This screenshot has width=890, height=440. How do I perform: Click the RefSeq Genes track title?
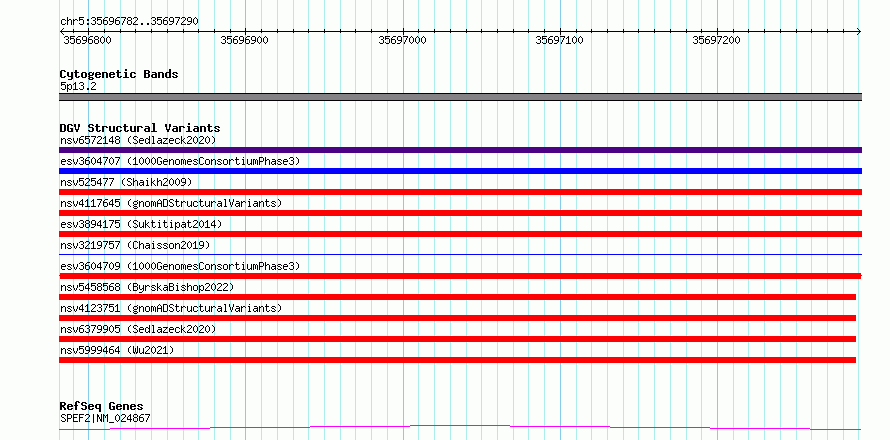tap(102, 407)
